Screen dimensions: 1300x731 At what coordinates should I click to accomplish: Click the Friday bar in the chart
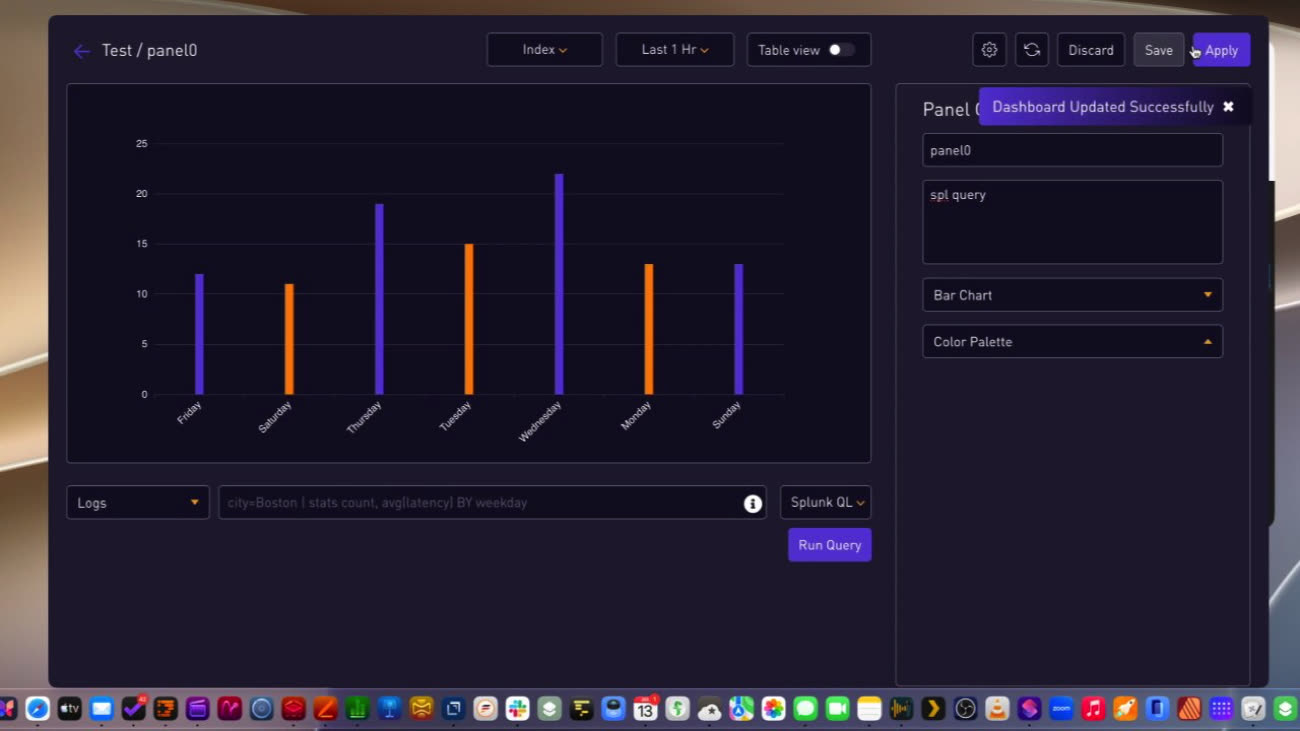click(199, 334)
